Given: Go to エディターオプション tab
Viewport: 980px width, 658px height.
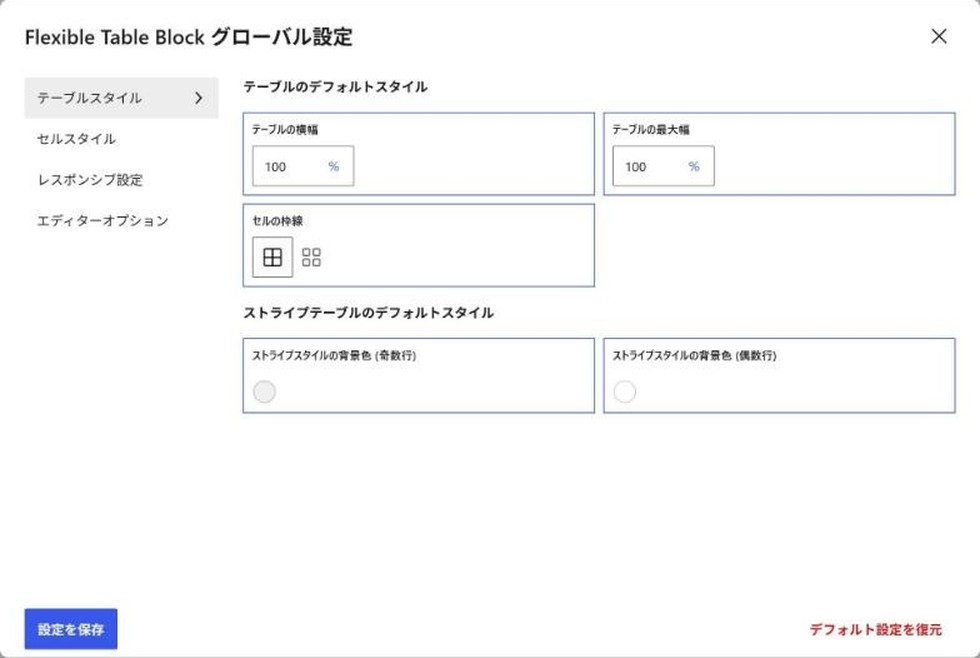Looking at the screenshot, I should click(103, 221).
